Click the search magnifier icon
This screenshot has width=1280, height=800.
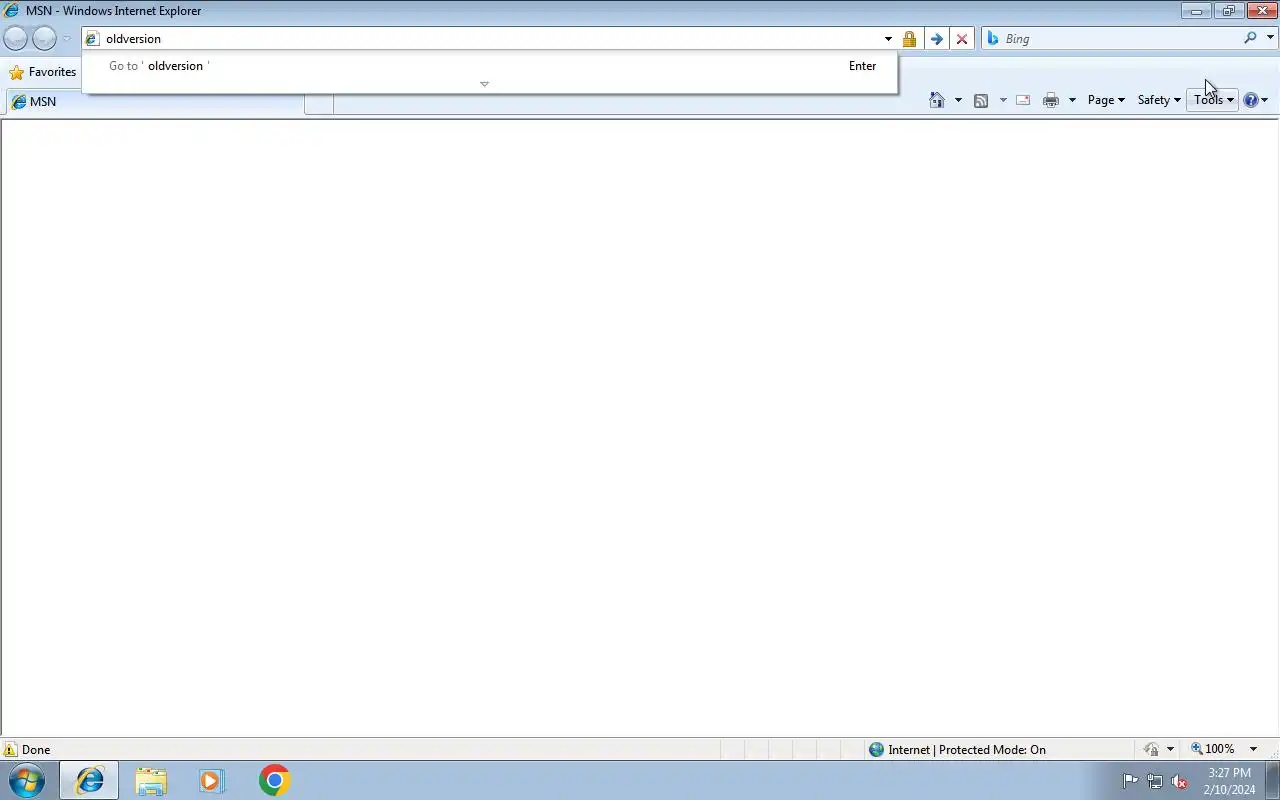[x=1250, y=38]
